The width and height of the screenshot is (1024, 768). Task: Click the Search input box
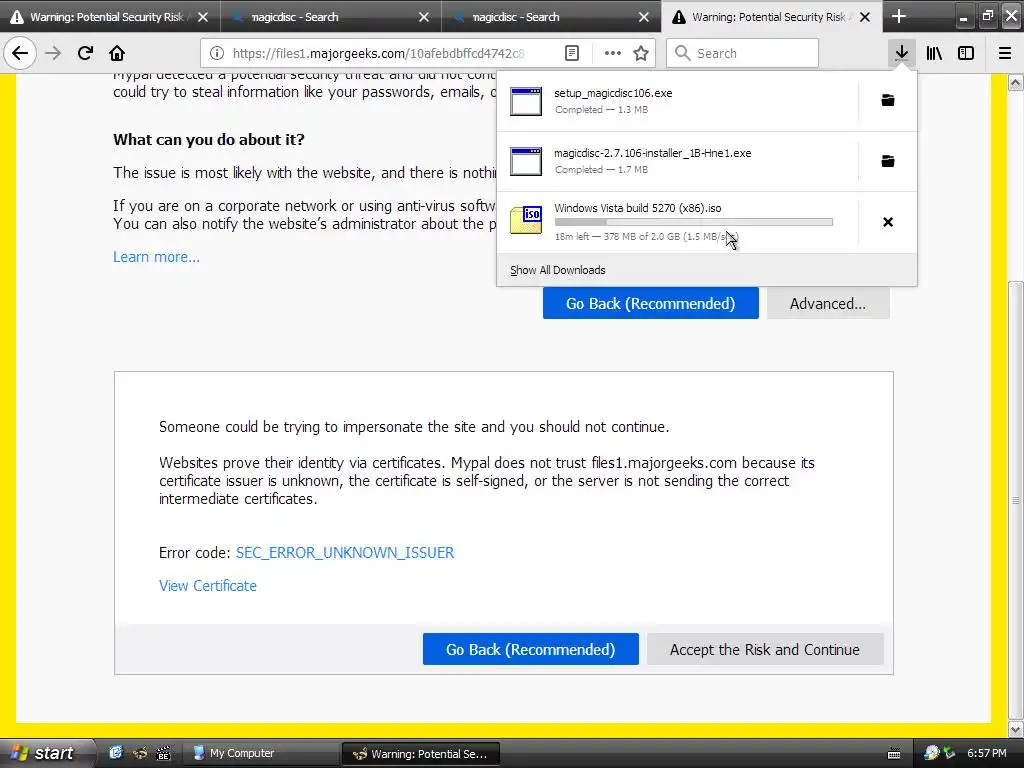(x=742, y=53)
